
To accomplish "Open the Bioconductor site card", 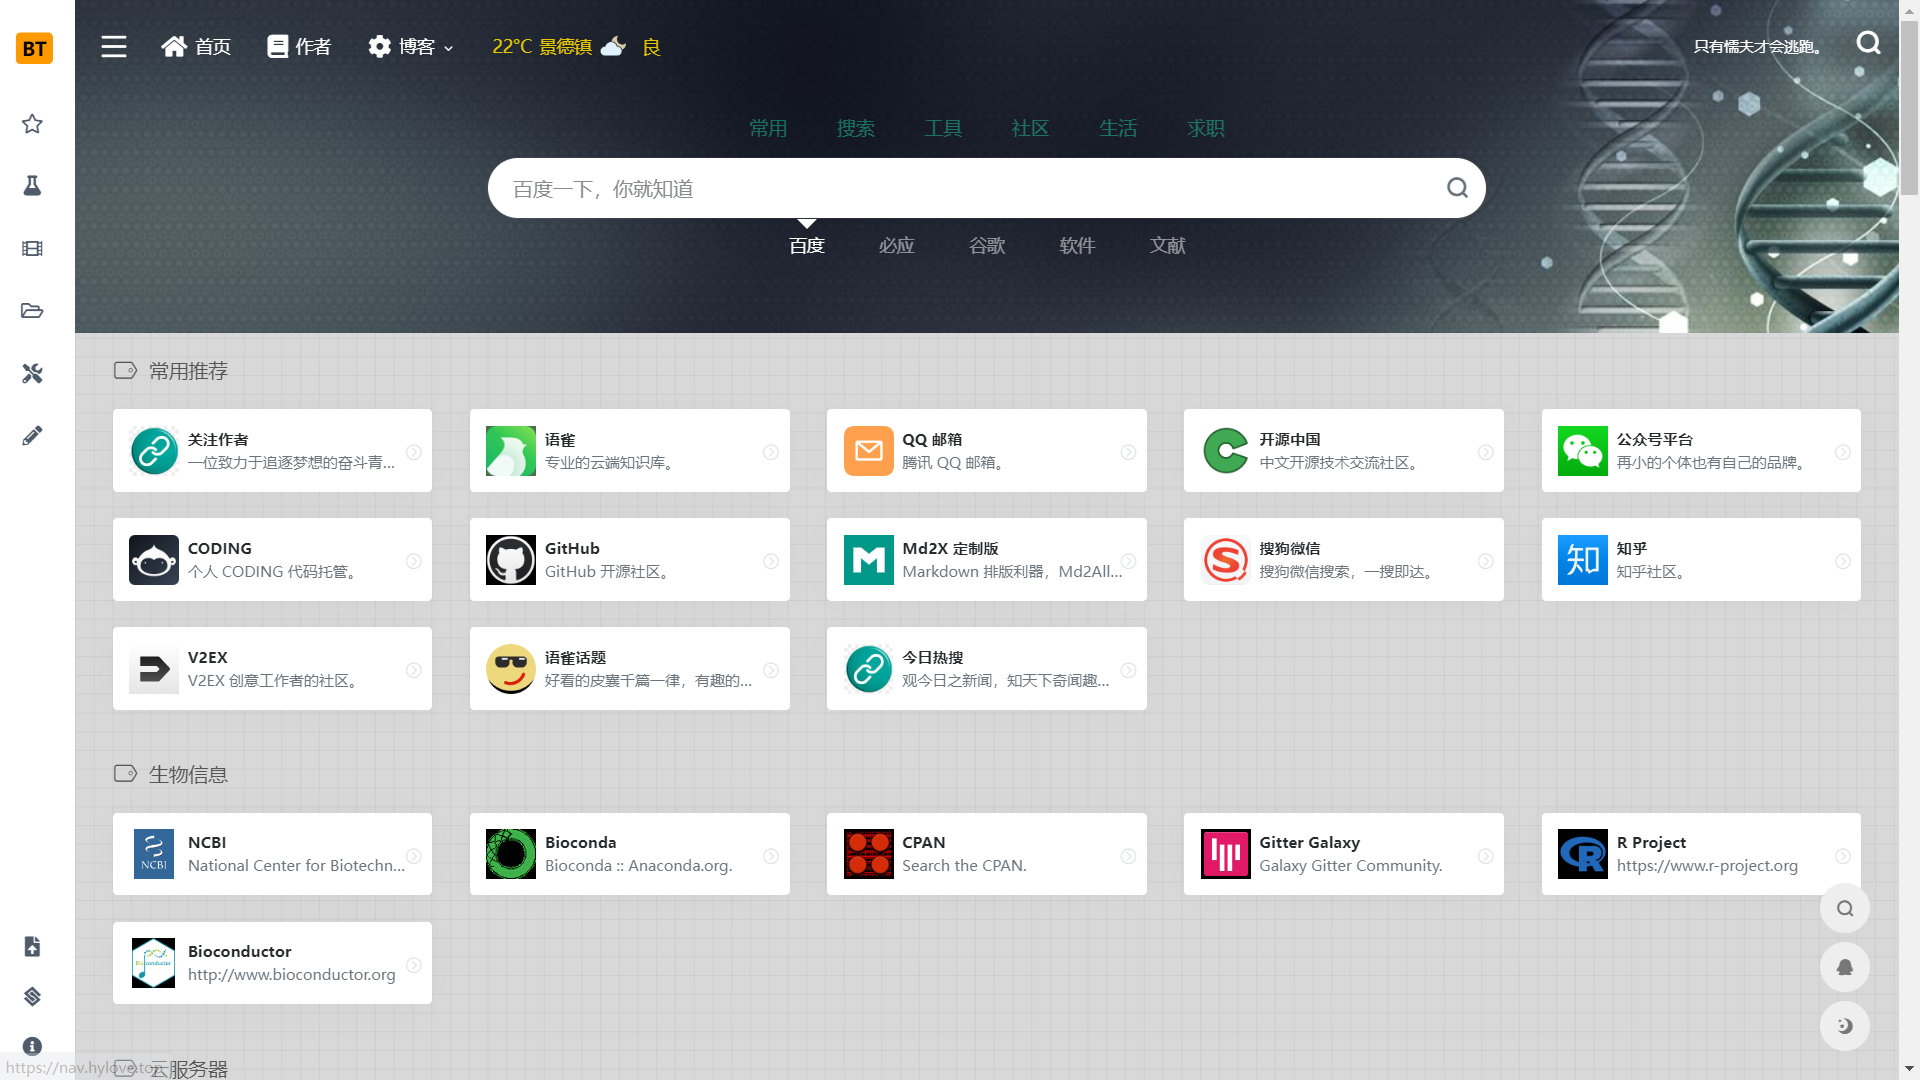I will (x=272, y=963).
